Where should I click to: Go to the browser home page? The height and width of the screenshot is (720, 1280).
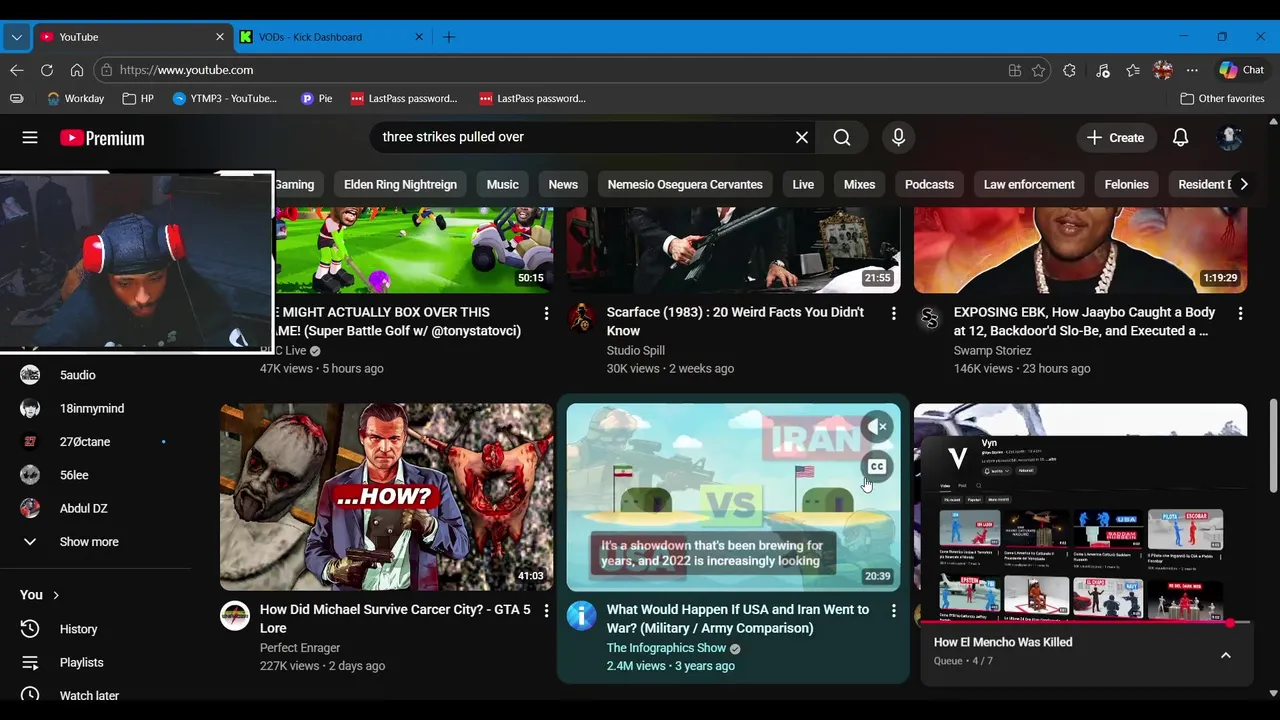click(77, 70)
